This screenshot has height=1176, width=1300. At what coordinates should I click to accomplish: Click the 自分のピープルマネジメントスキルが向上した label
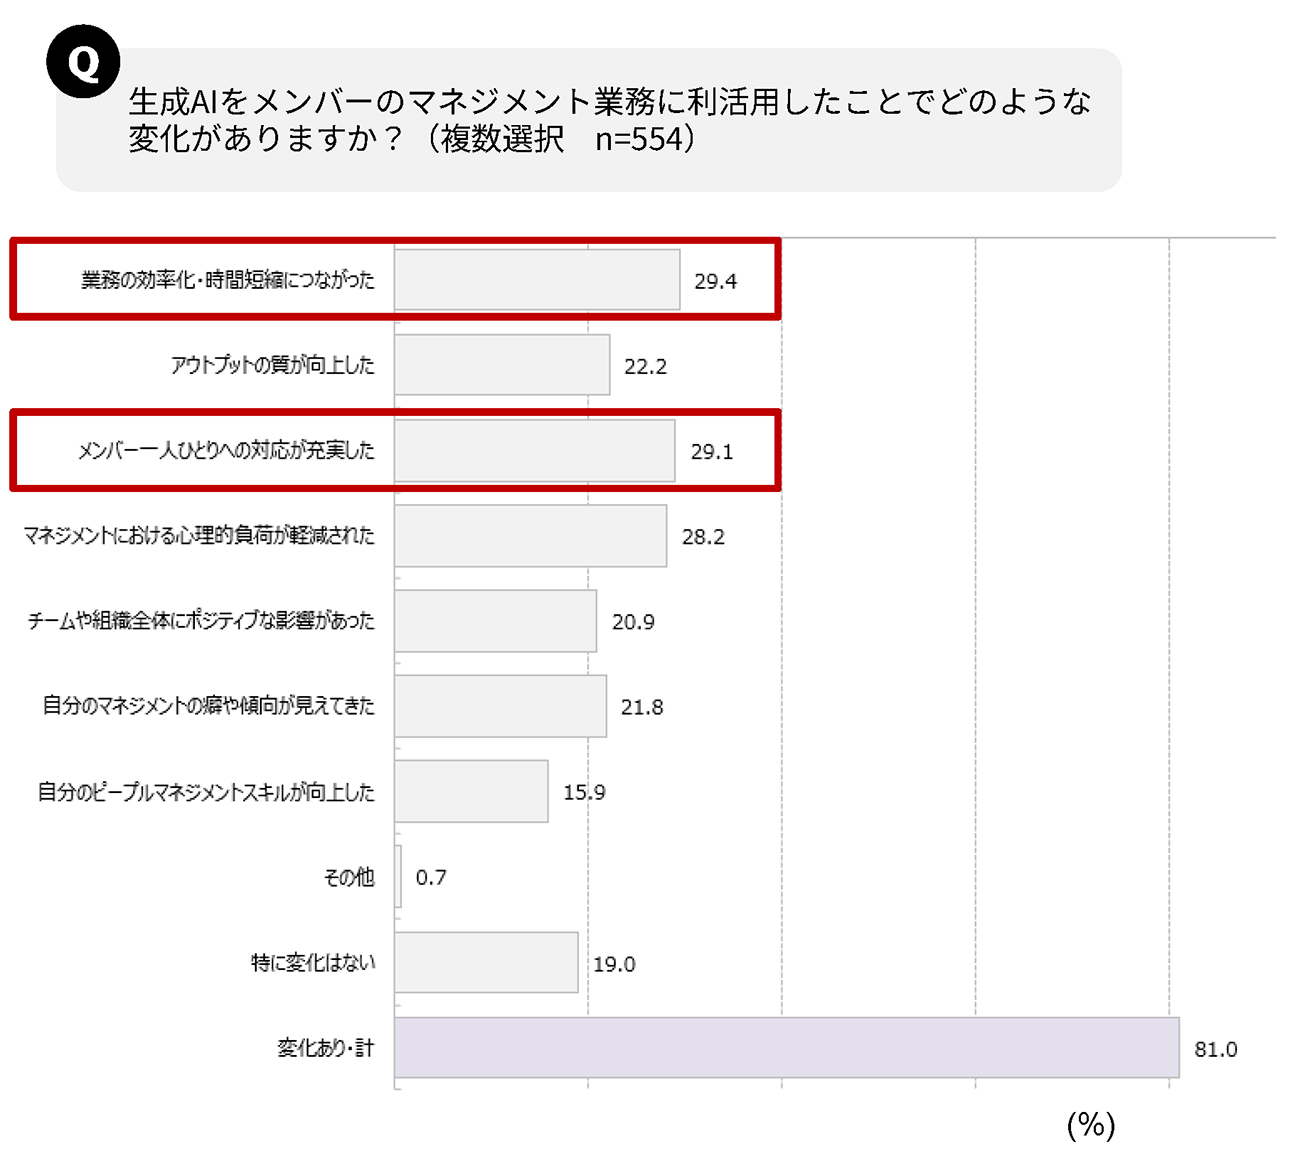click(206, 792)
